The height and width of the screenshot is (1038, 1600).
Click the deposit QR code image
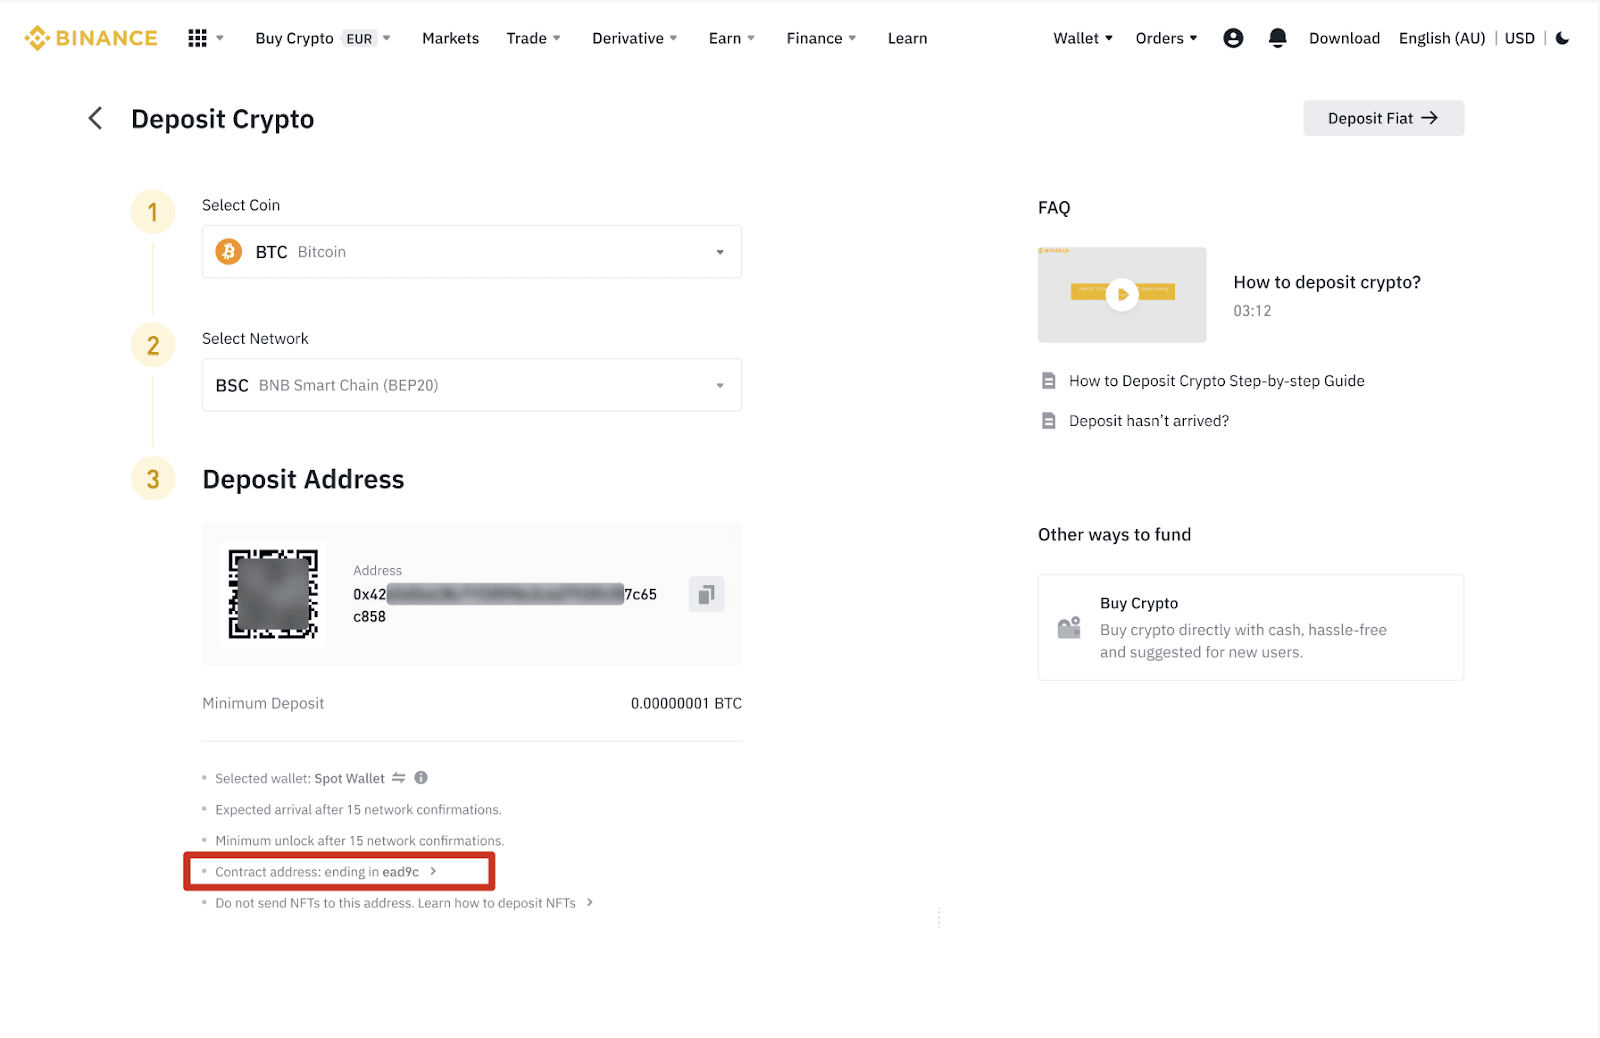click(x=273, y=594)
